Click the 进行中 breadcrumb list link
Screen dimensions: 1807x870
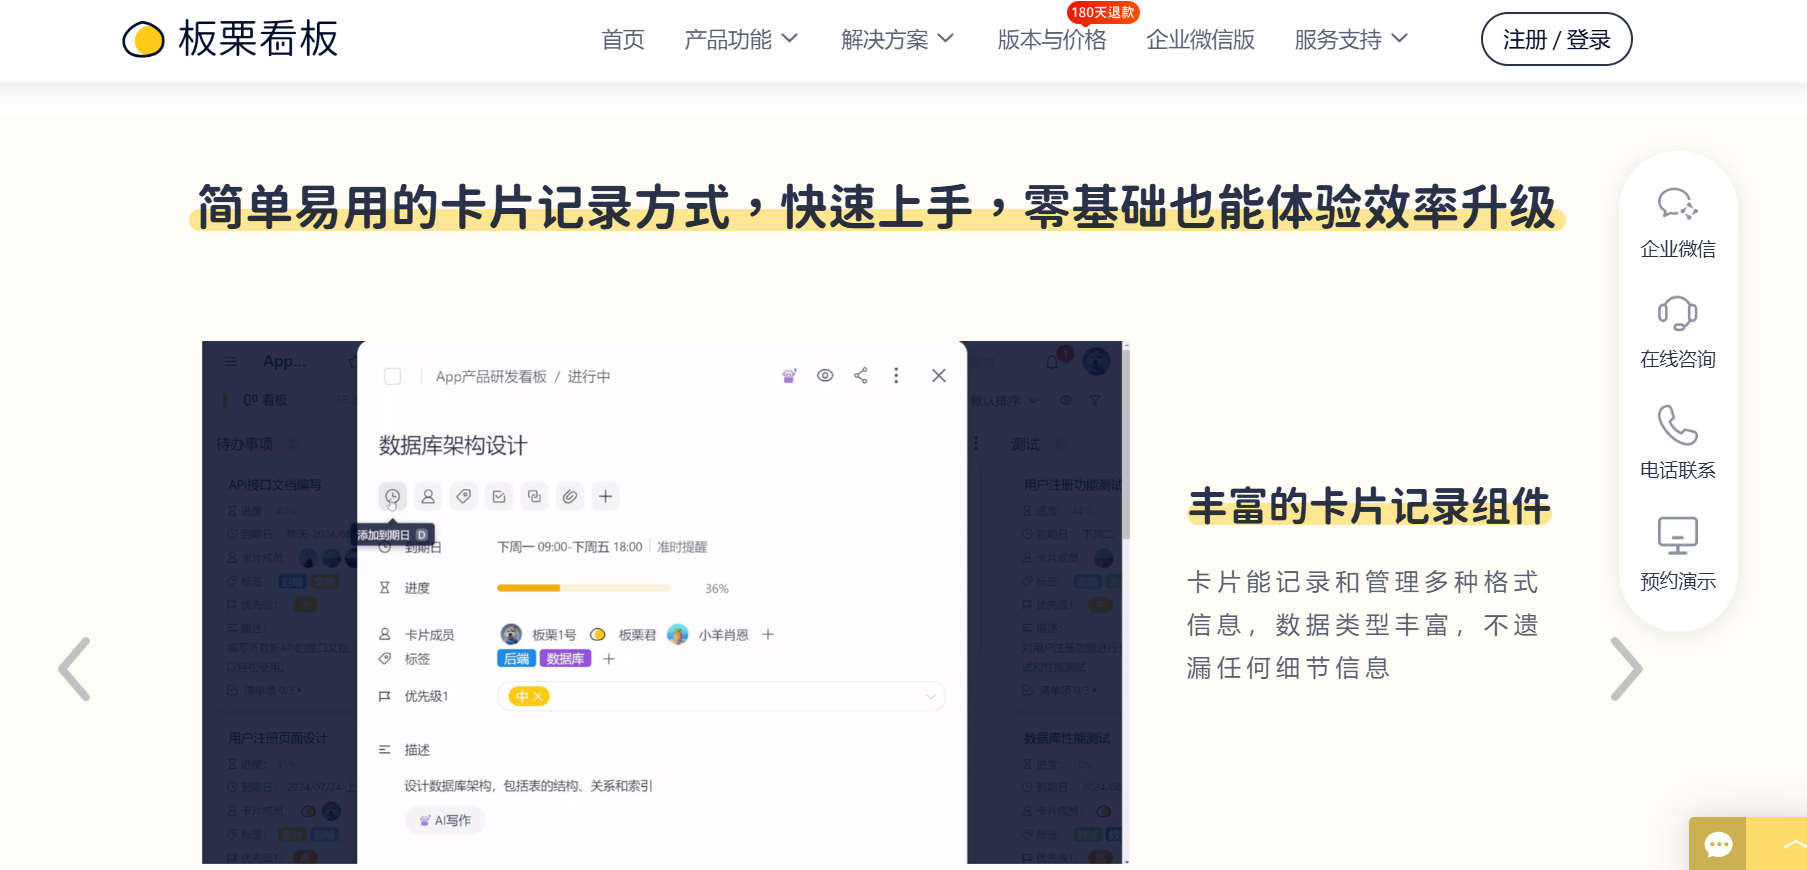pyautogui.click(x=589, y=377)
